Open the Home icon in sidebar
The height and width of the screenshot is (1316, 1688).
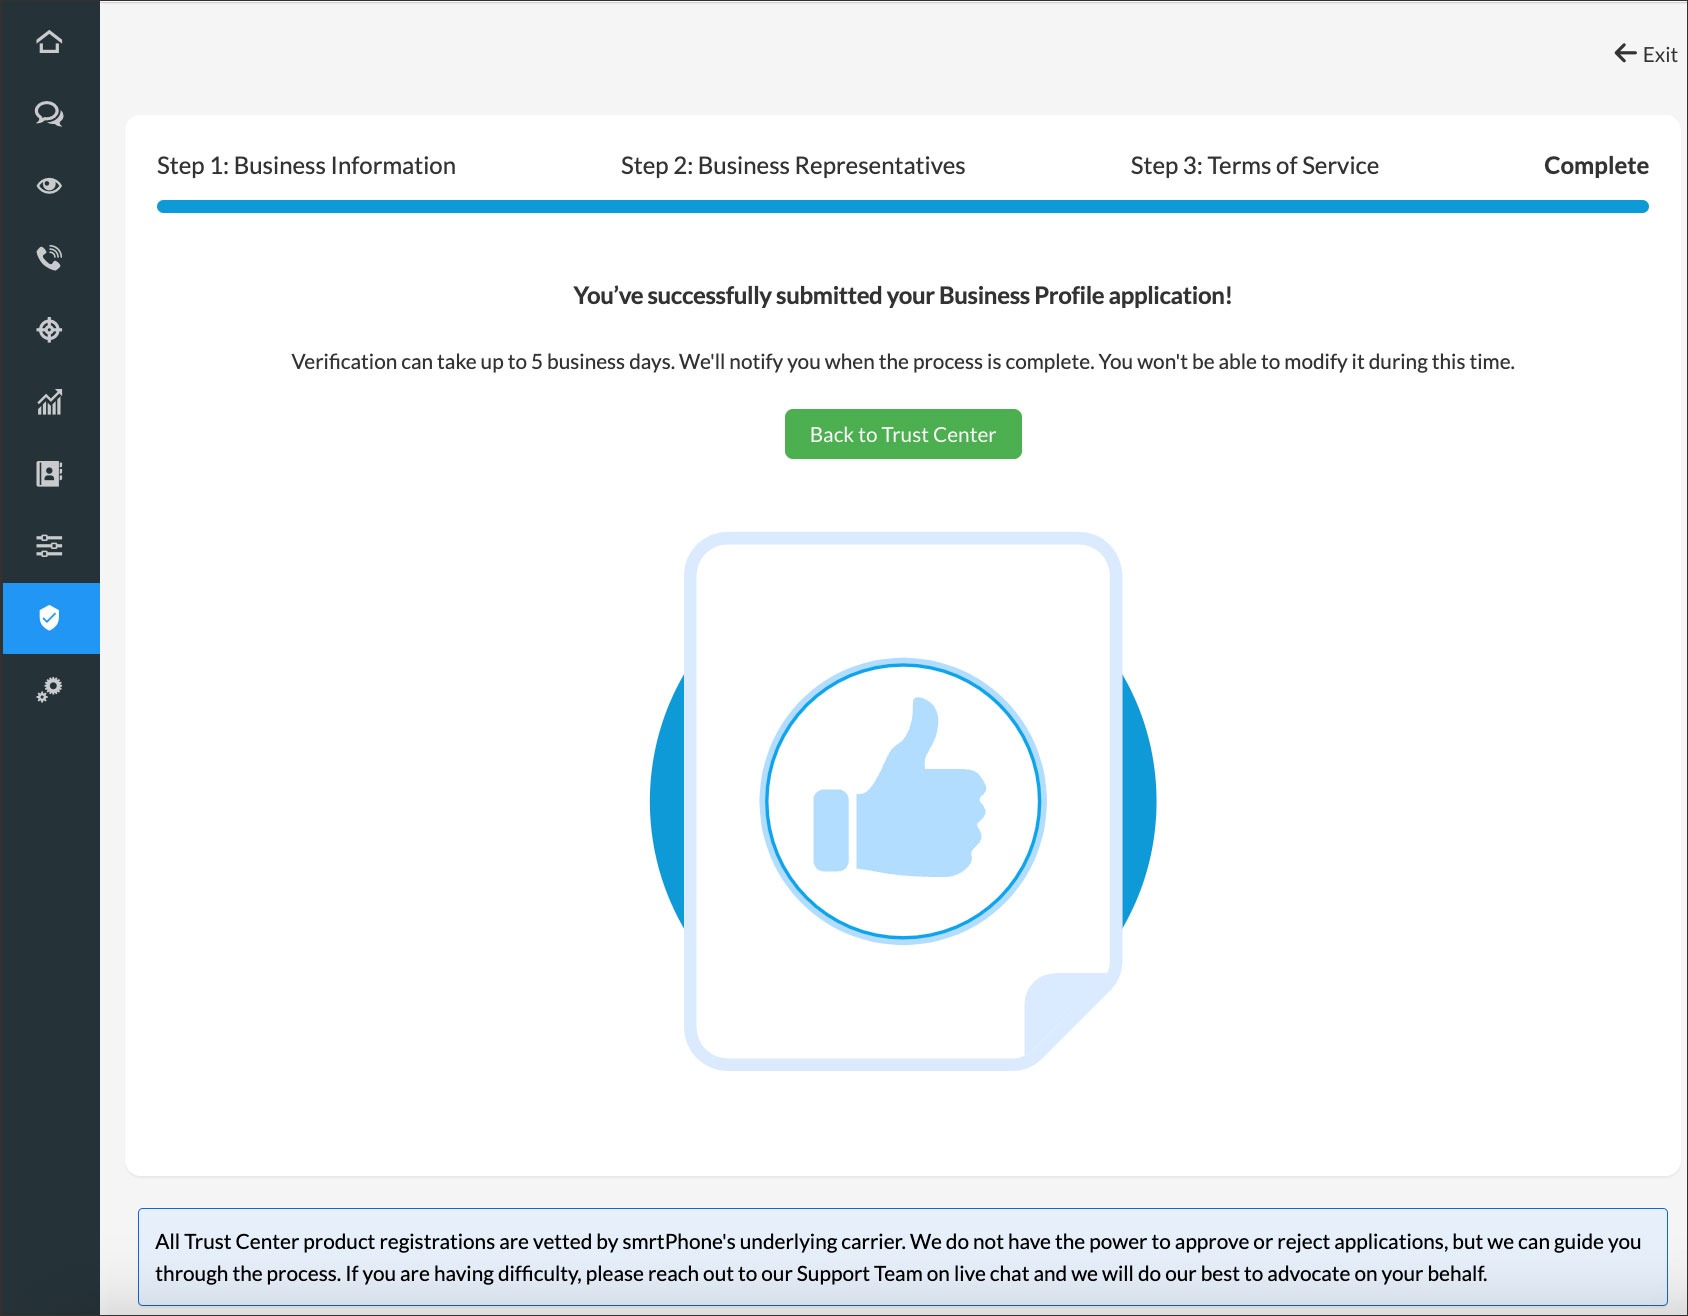pos(49,42)
